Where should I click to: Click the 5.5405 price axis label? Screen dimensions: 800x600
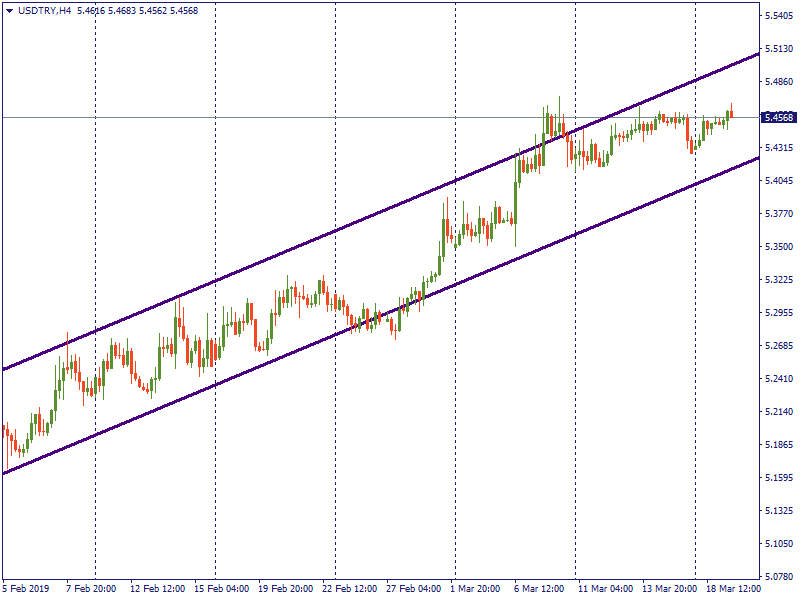point(778,16)
